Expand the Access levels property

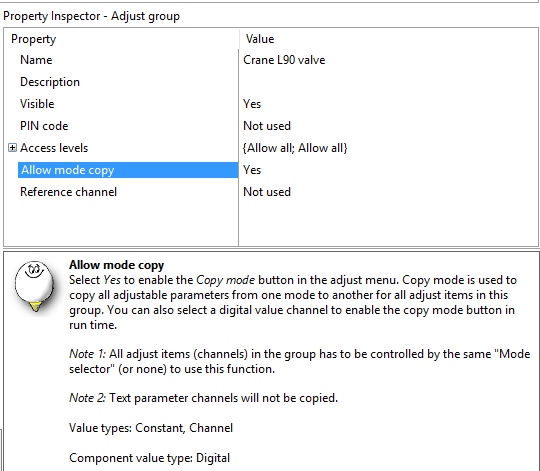pos(12,148)
